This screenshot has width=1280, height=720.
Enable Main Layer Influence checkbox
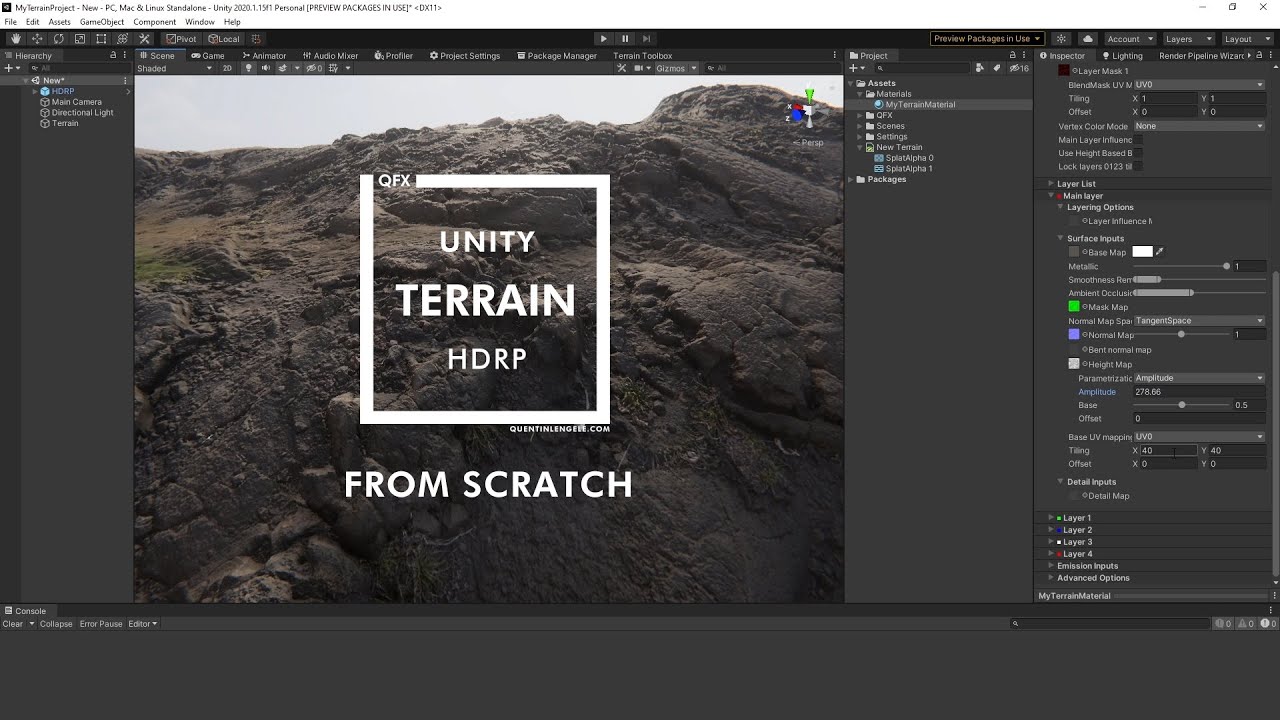point(1137,140)
